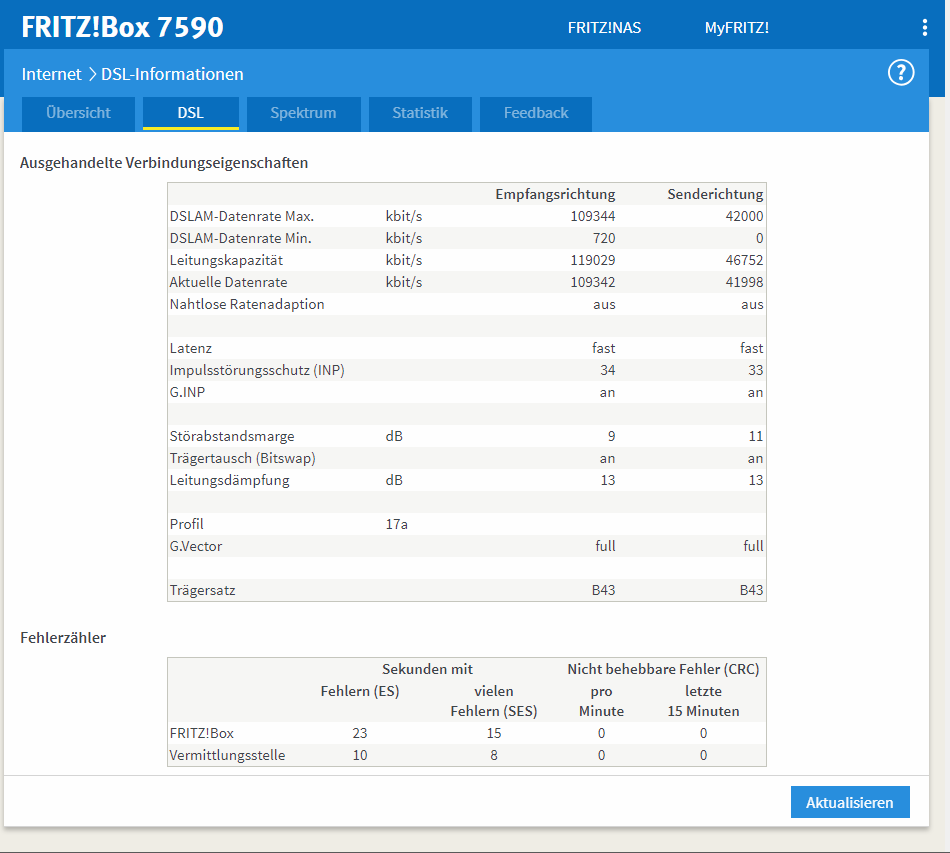Viewport: 950px width, 853px height.
Task: Click the DSL-Informationen breadcrumb
Action: pos(172,74)
